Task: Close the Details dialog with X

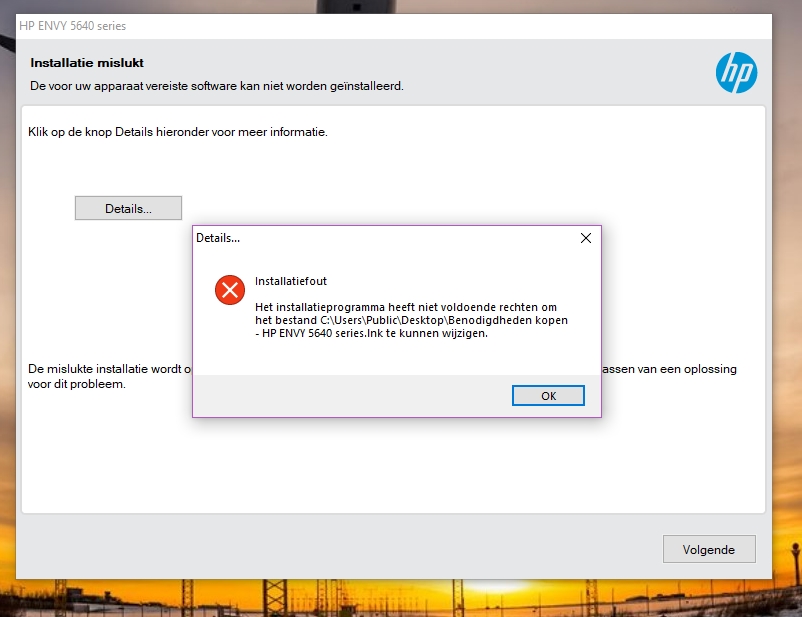Action: pos(586,238)
